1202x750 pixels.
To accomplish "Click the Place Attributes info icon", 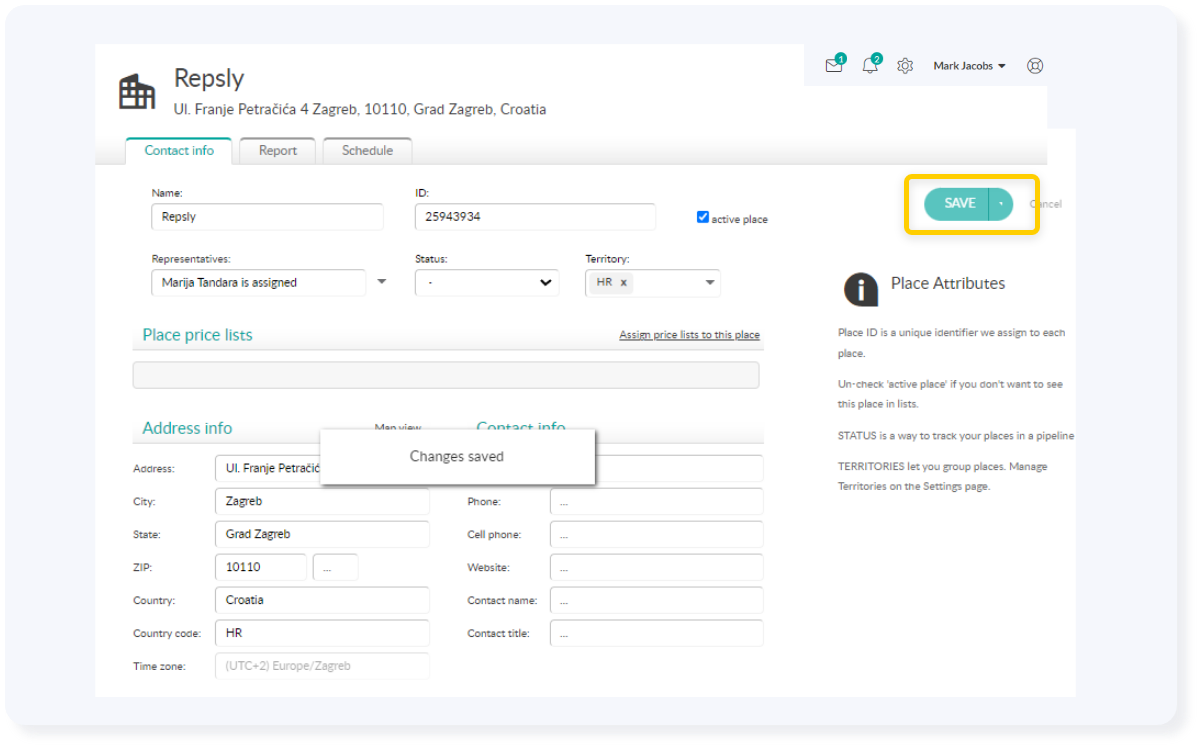I will click(861, 289).
